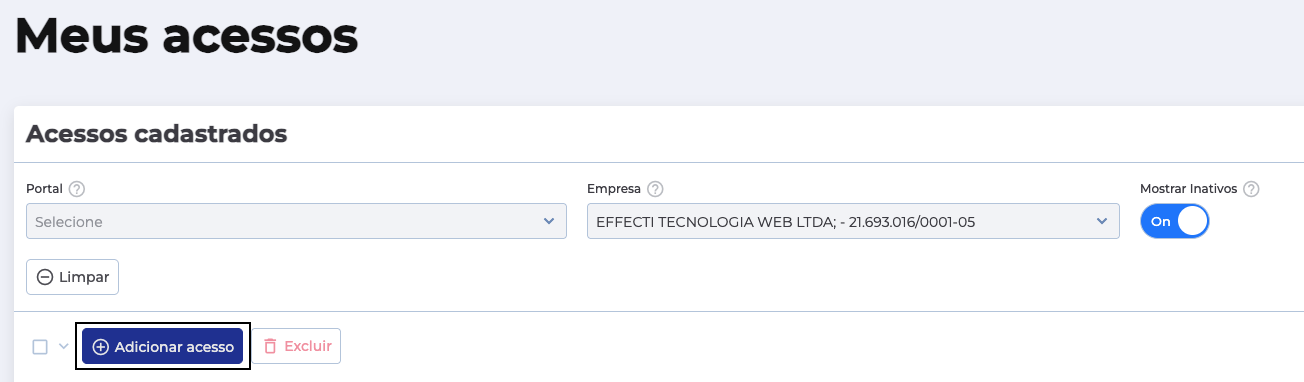Click the Empresa field label text
The width and height of the screenshot is (1304, 382).
click(614, 189)
